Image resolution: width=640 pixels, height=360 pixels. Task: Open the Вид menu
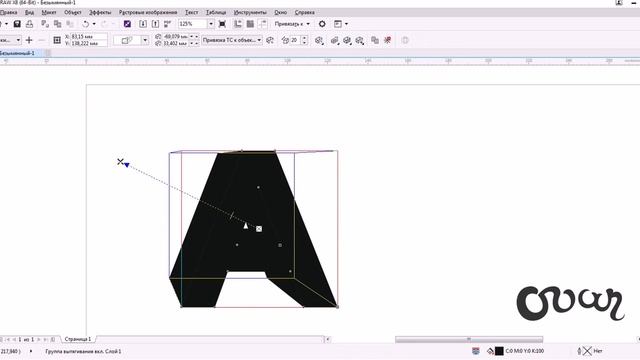[x=29, y=13]
